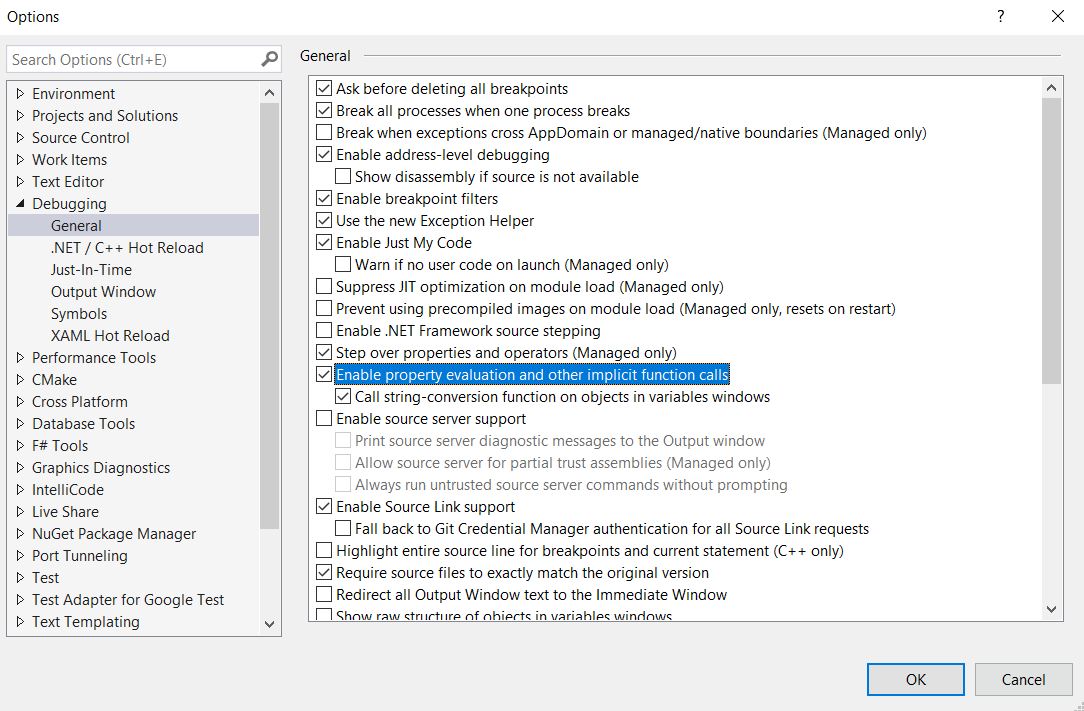Enable source server support checkbox
The height and width of the screenshot is (711, 1084).
click(324, 419)
